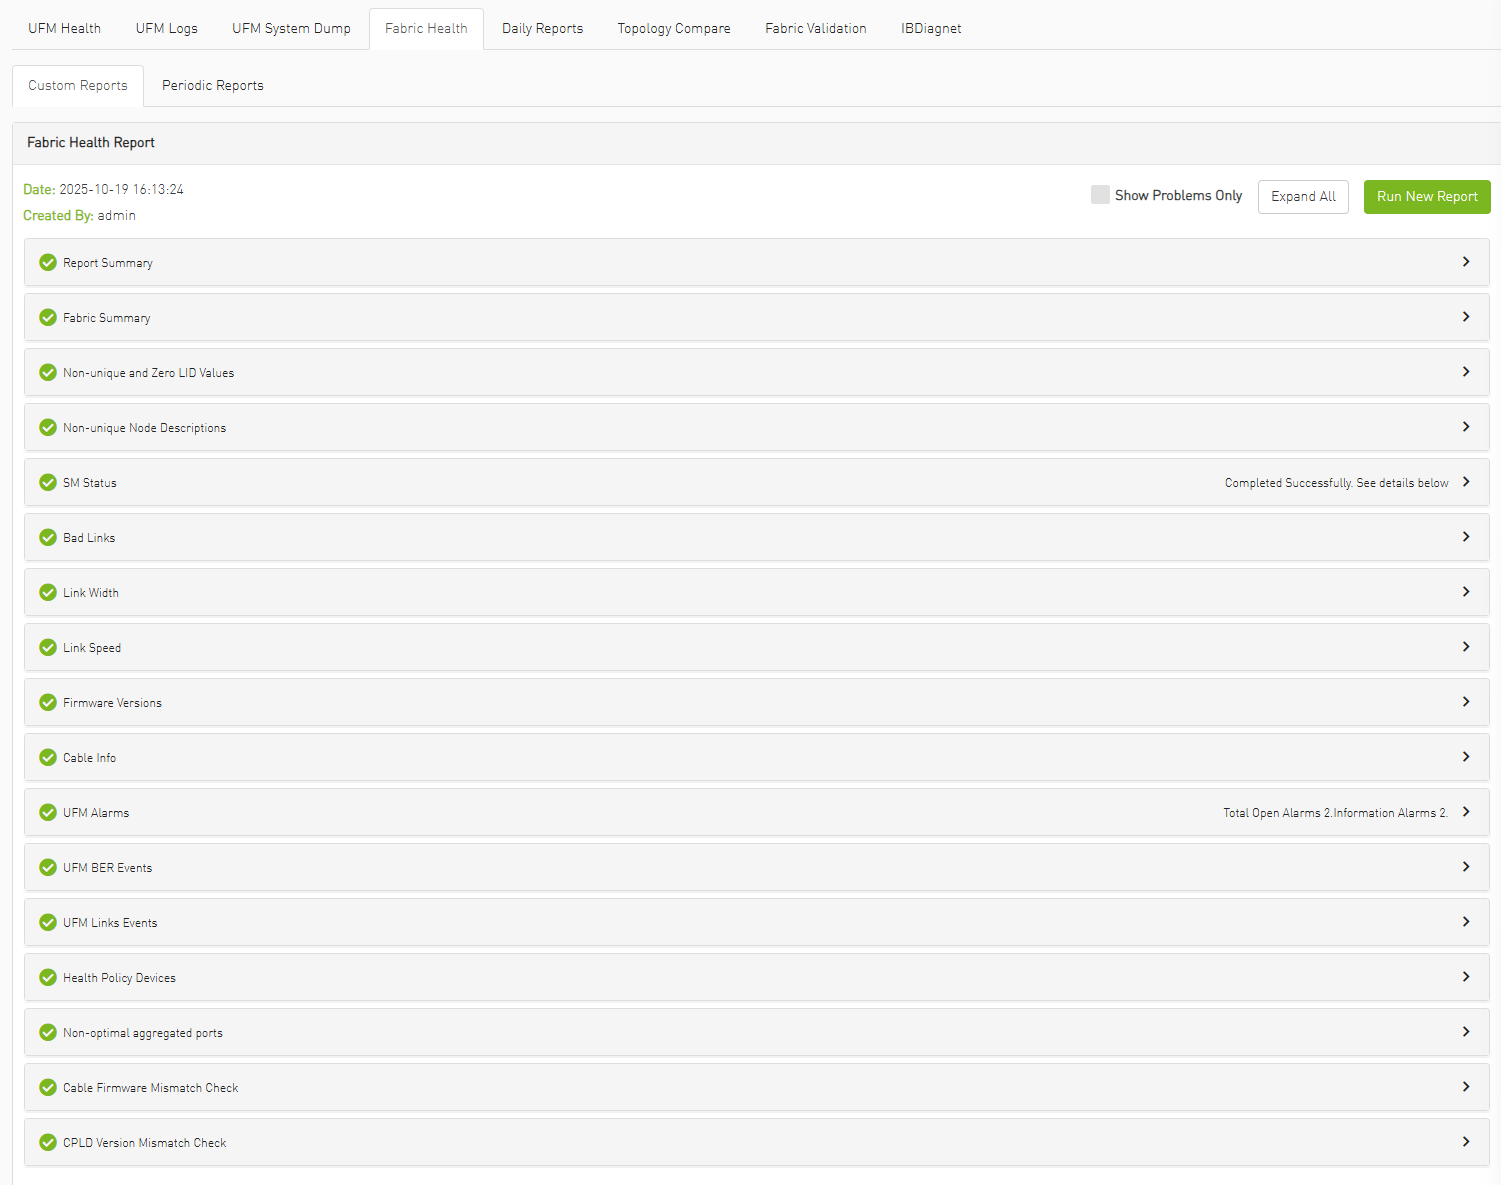
Task: Switch to the Periodic Reports sub-tab
Action: [x=213, y=86]
